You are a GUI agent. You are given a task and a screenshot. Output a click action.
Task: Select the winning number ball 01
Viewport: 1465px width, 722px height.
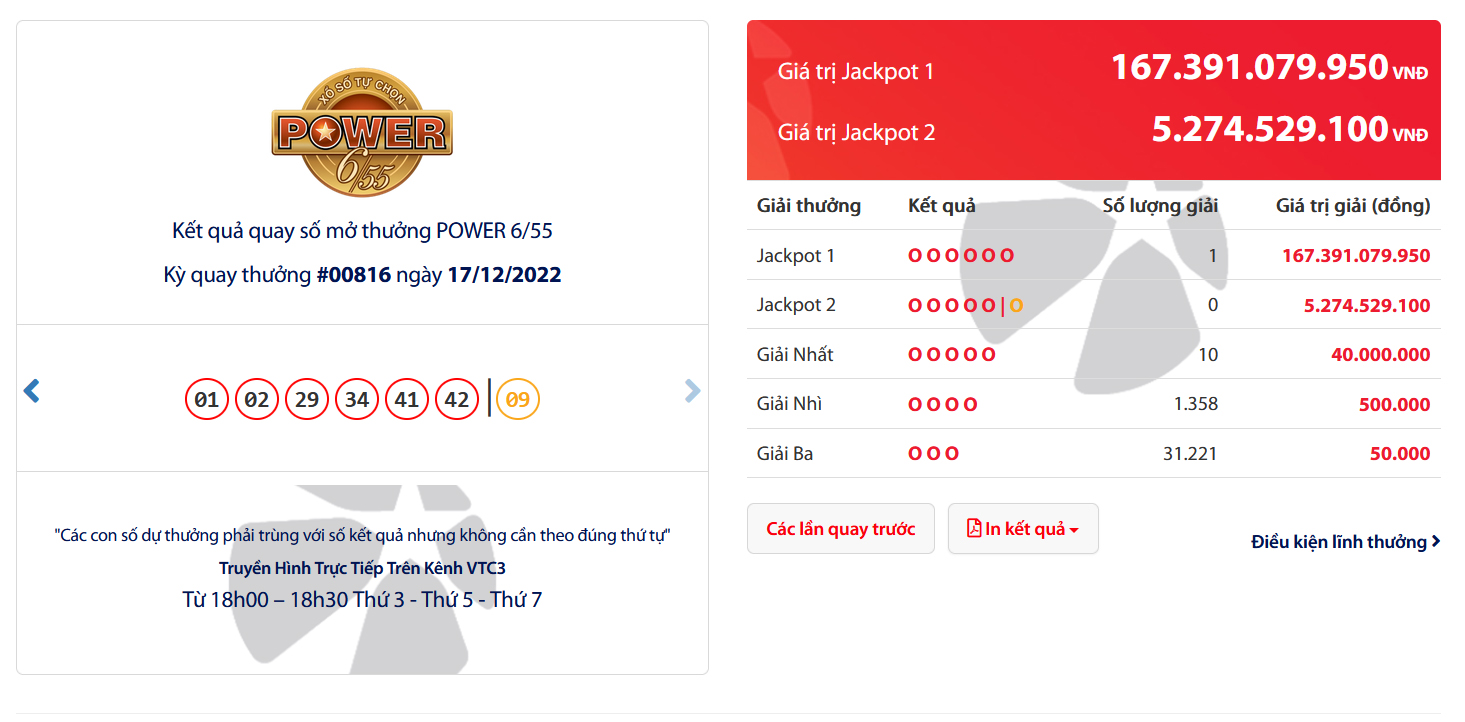(207, 399)
